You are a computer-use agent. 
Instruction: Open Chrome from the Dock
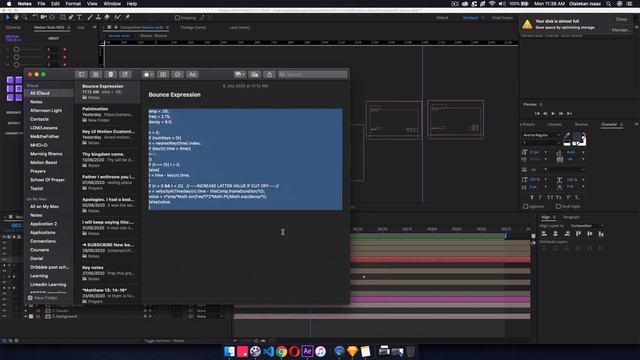(x=281, y=351)
